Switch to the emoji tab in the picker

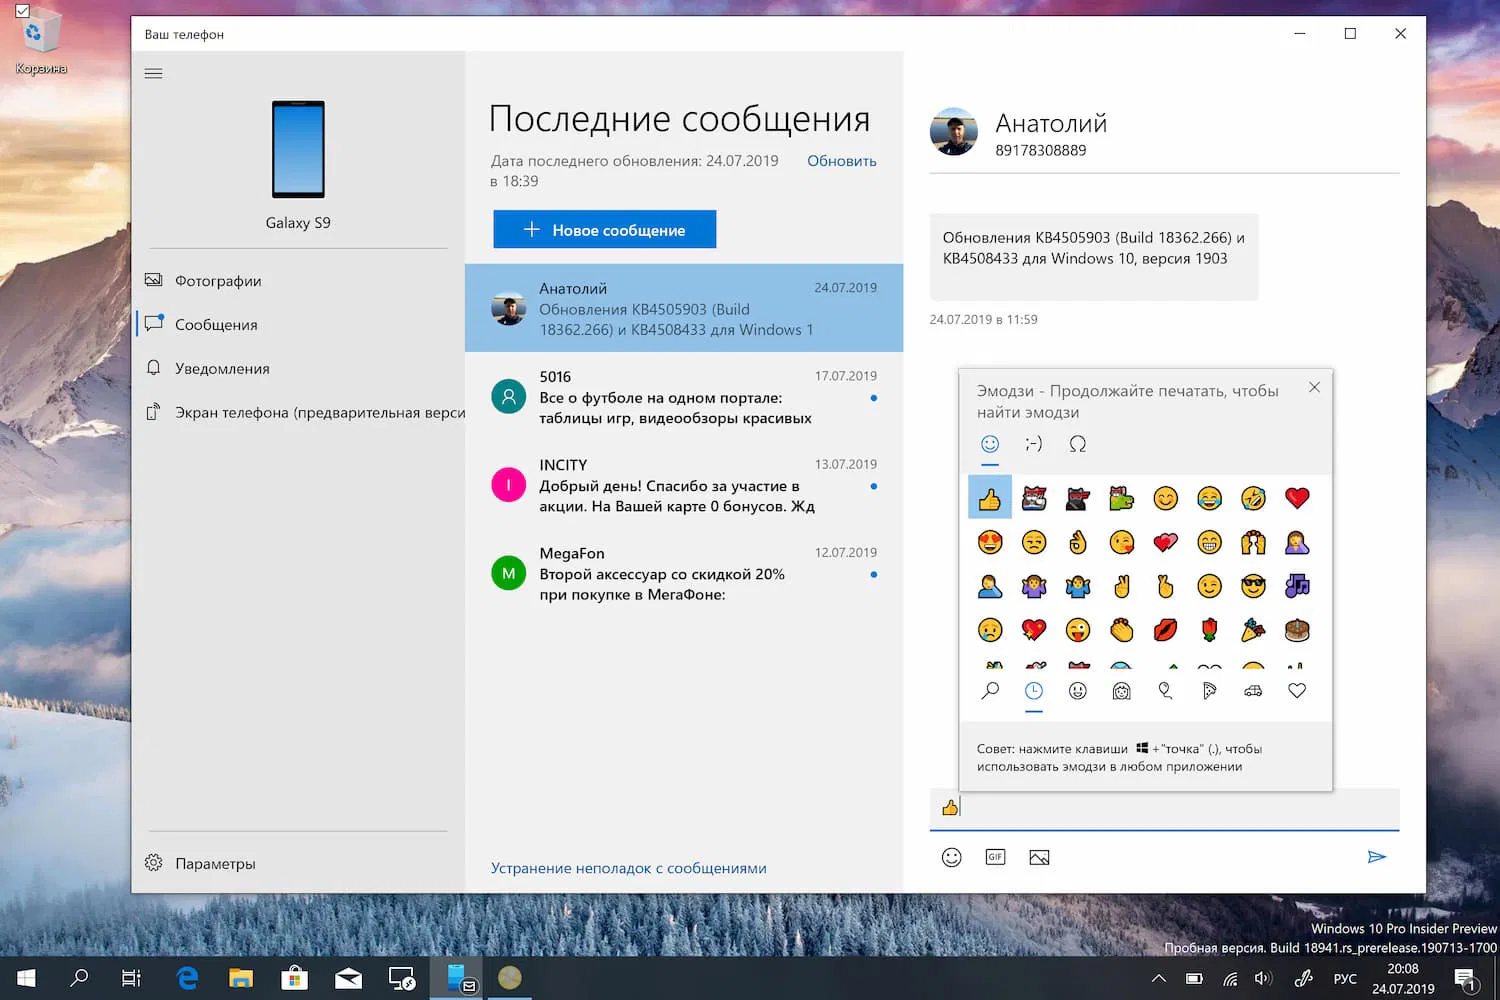point(990,444)
